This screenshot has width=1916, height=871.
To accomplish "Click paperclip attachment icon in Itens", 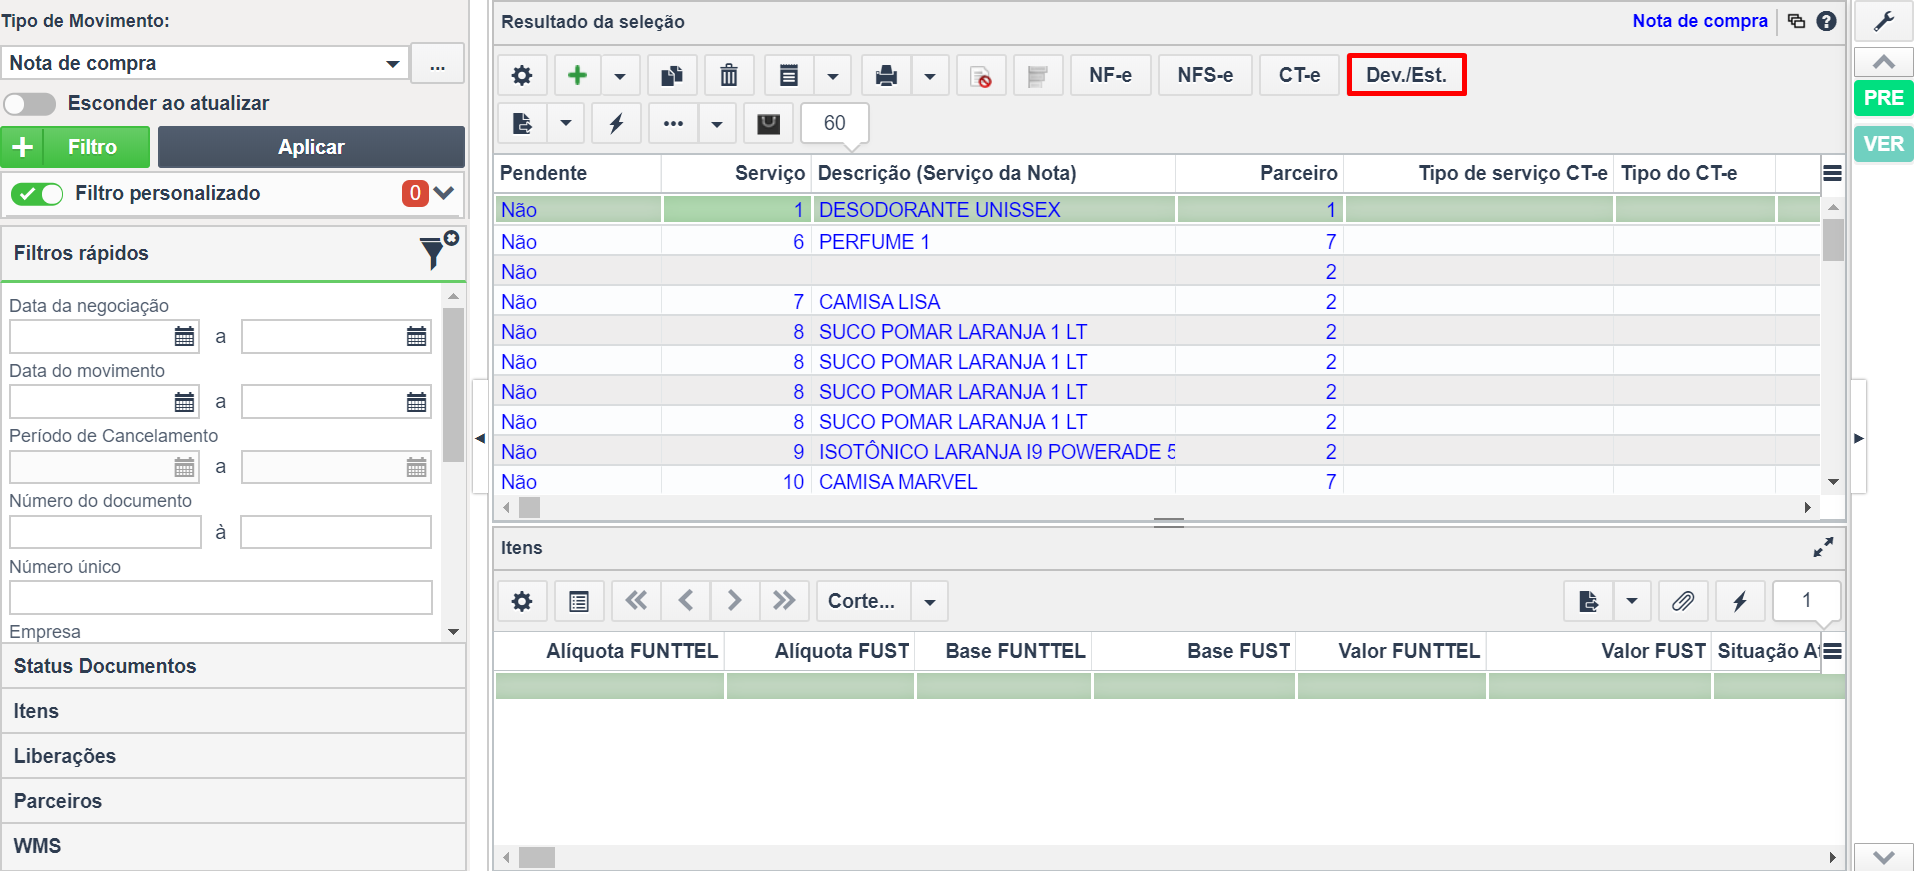I will pos(1683,601).
